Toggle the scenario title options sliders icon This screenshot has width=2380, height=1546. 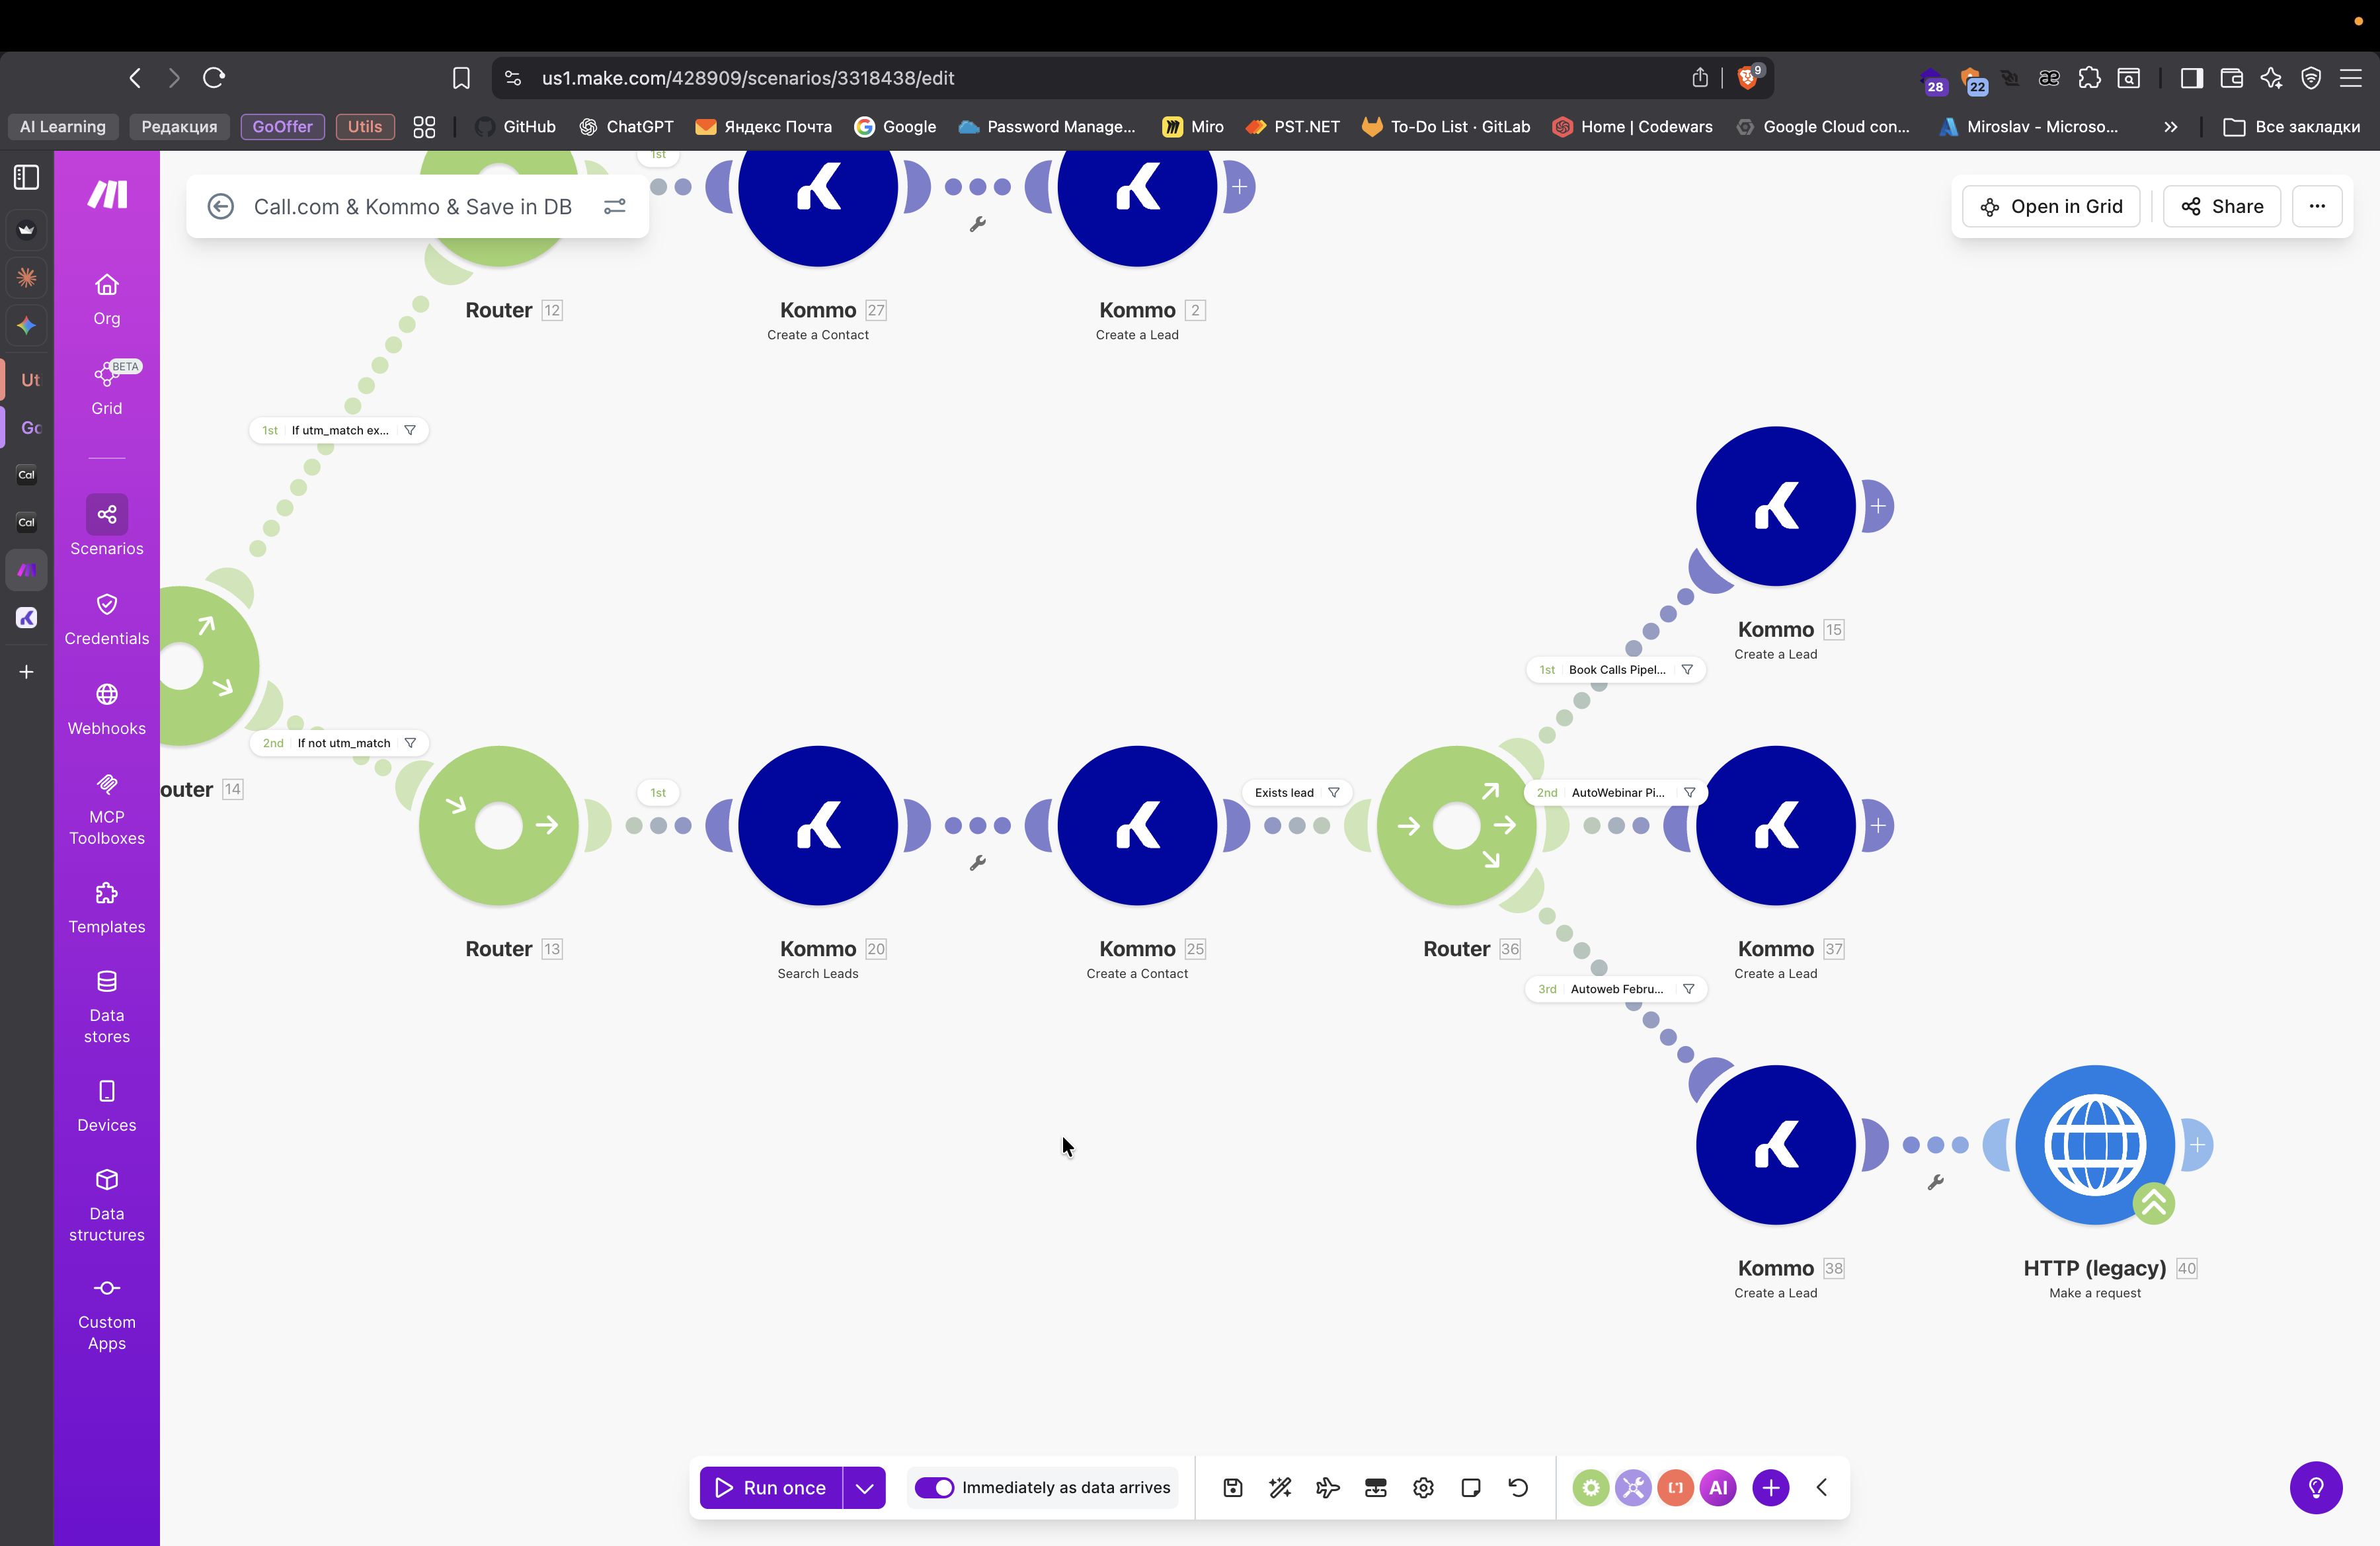click(614, 206)
